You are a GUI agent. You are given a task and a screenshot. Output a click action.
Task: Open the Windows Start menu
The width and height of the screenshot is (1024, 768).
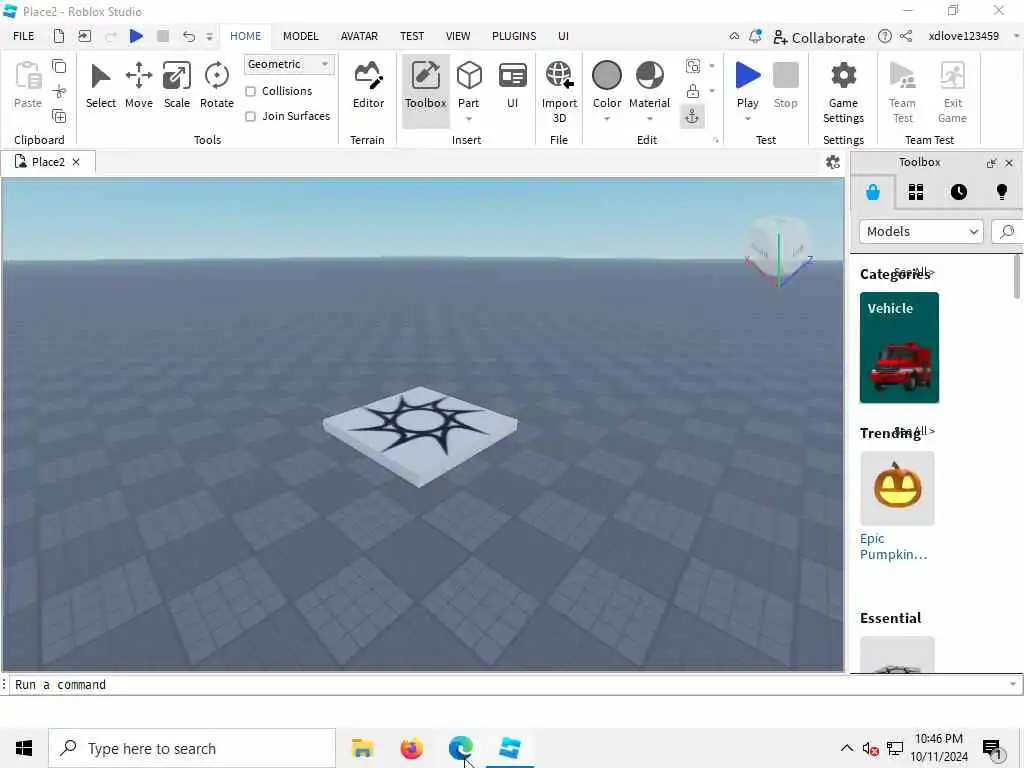[x=24, y=748]
